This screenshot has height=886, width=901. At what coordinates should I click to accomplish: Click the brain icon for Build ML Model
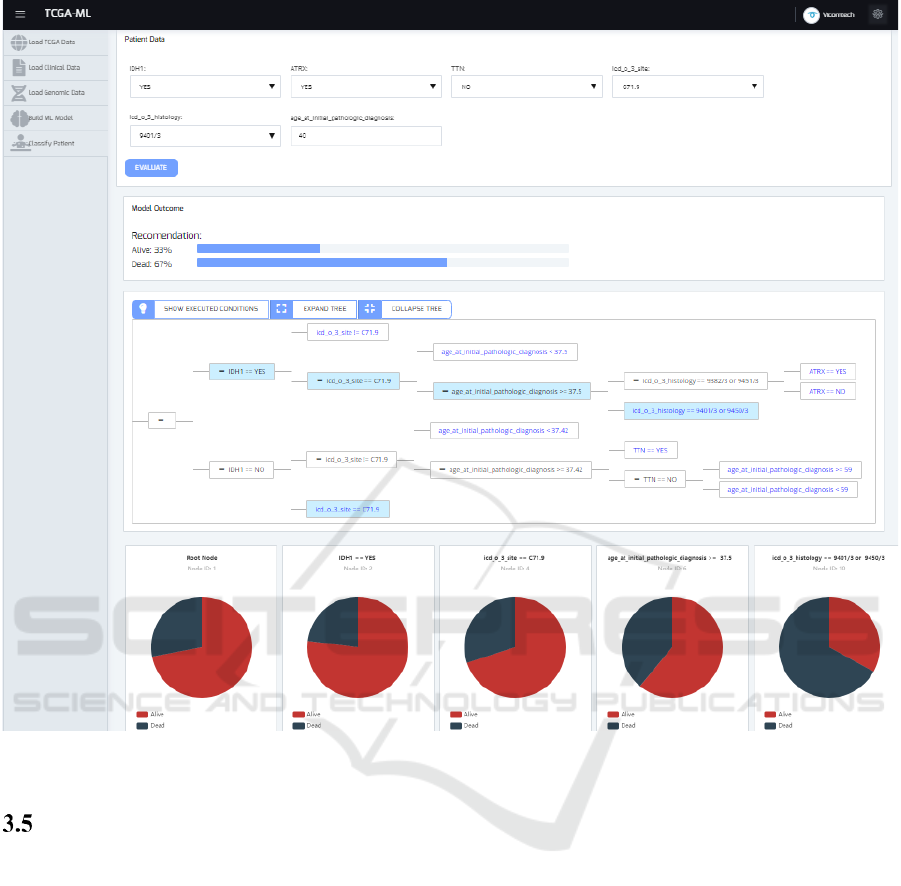point(18,118)
